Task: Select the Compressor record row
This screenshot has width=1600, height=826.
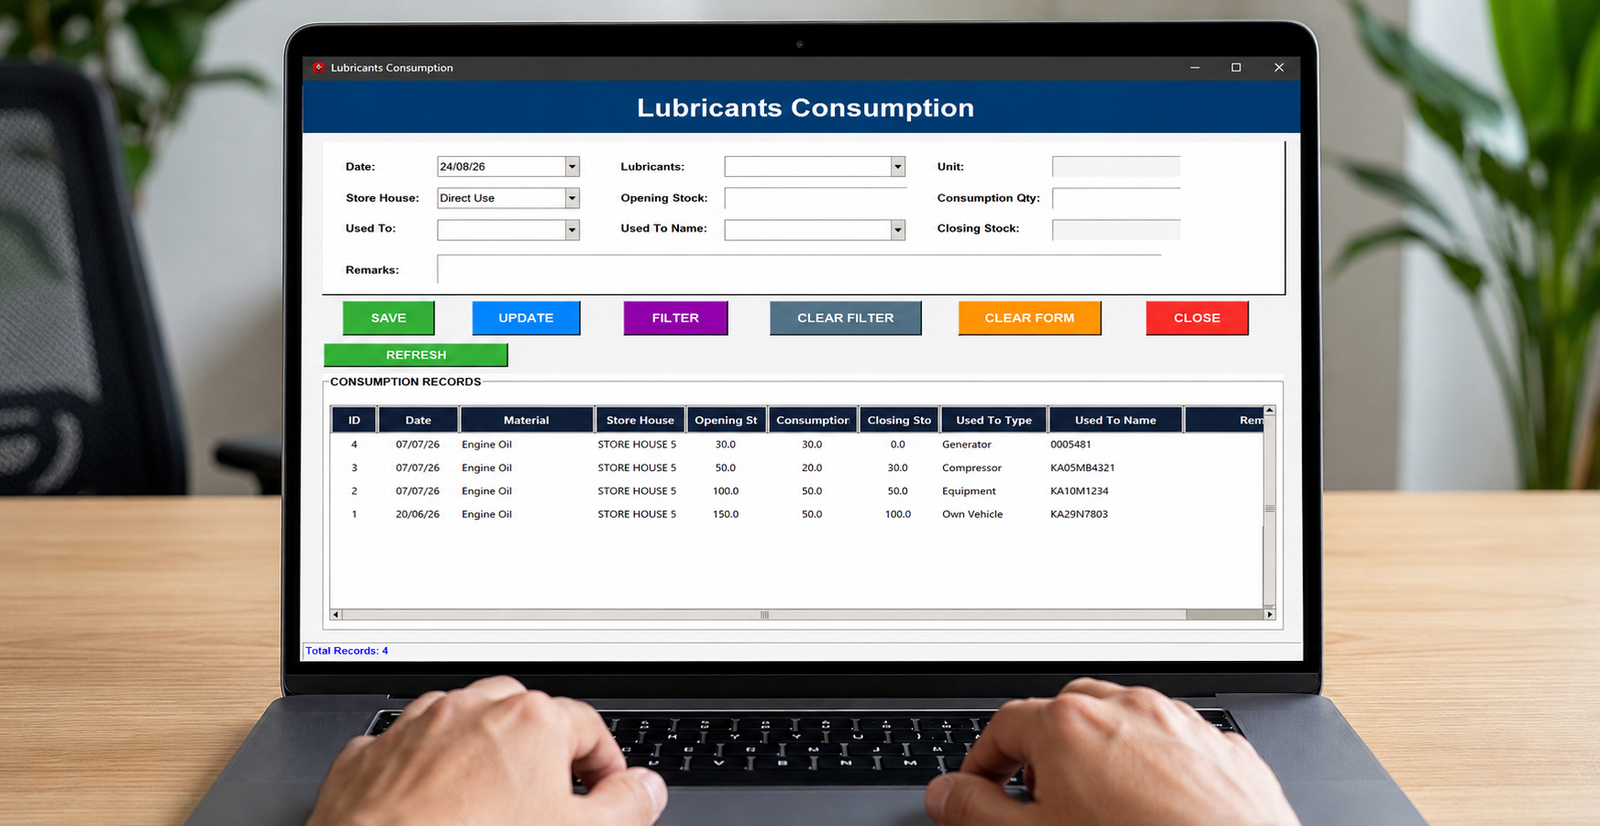Action: pos(797,468)
